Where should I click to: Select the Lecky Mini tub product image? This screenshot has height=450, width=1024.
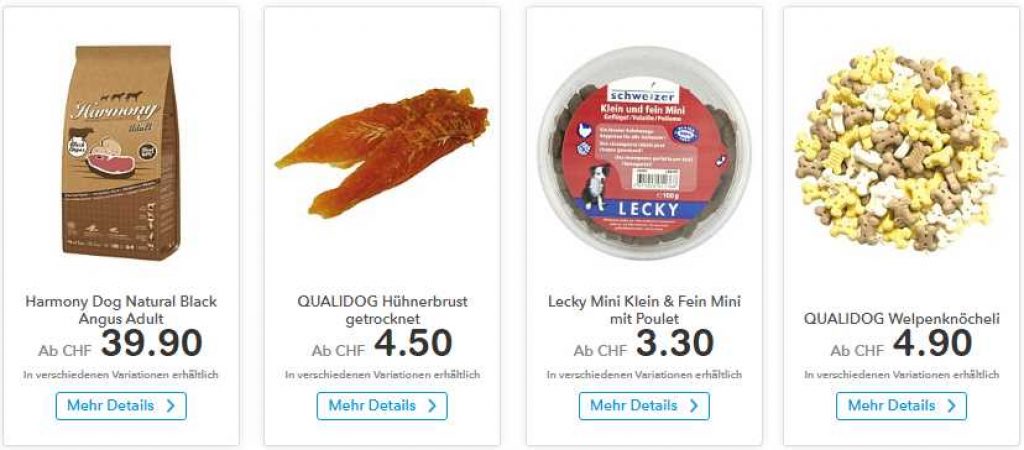pyautogui.click(x=644, y=153)
